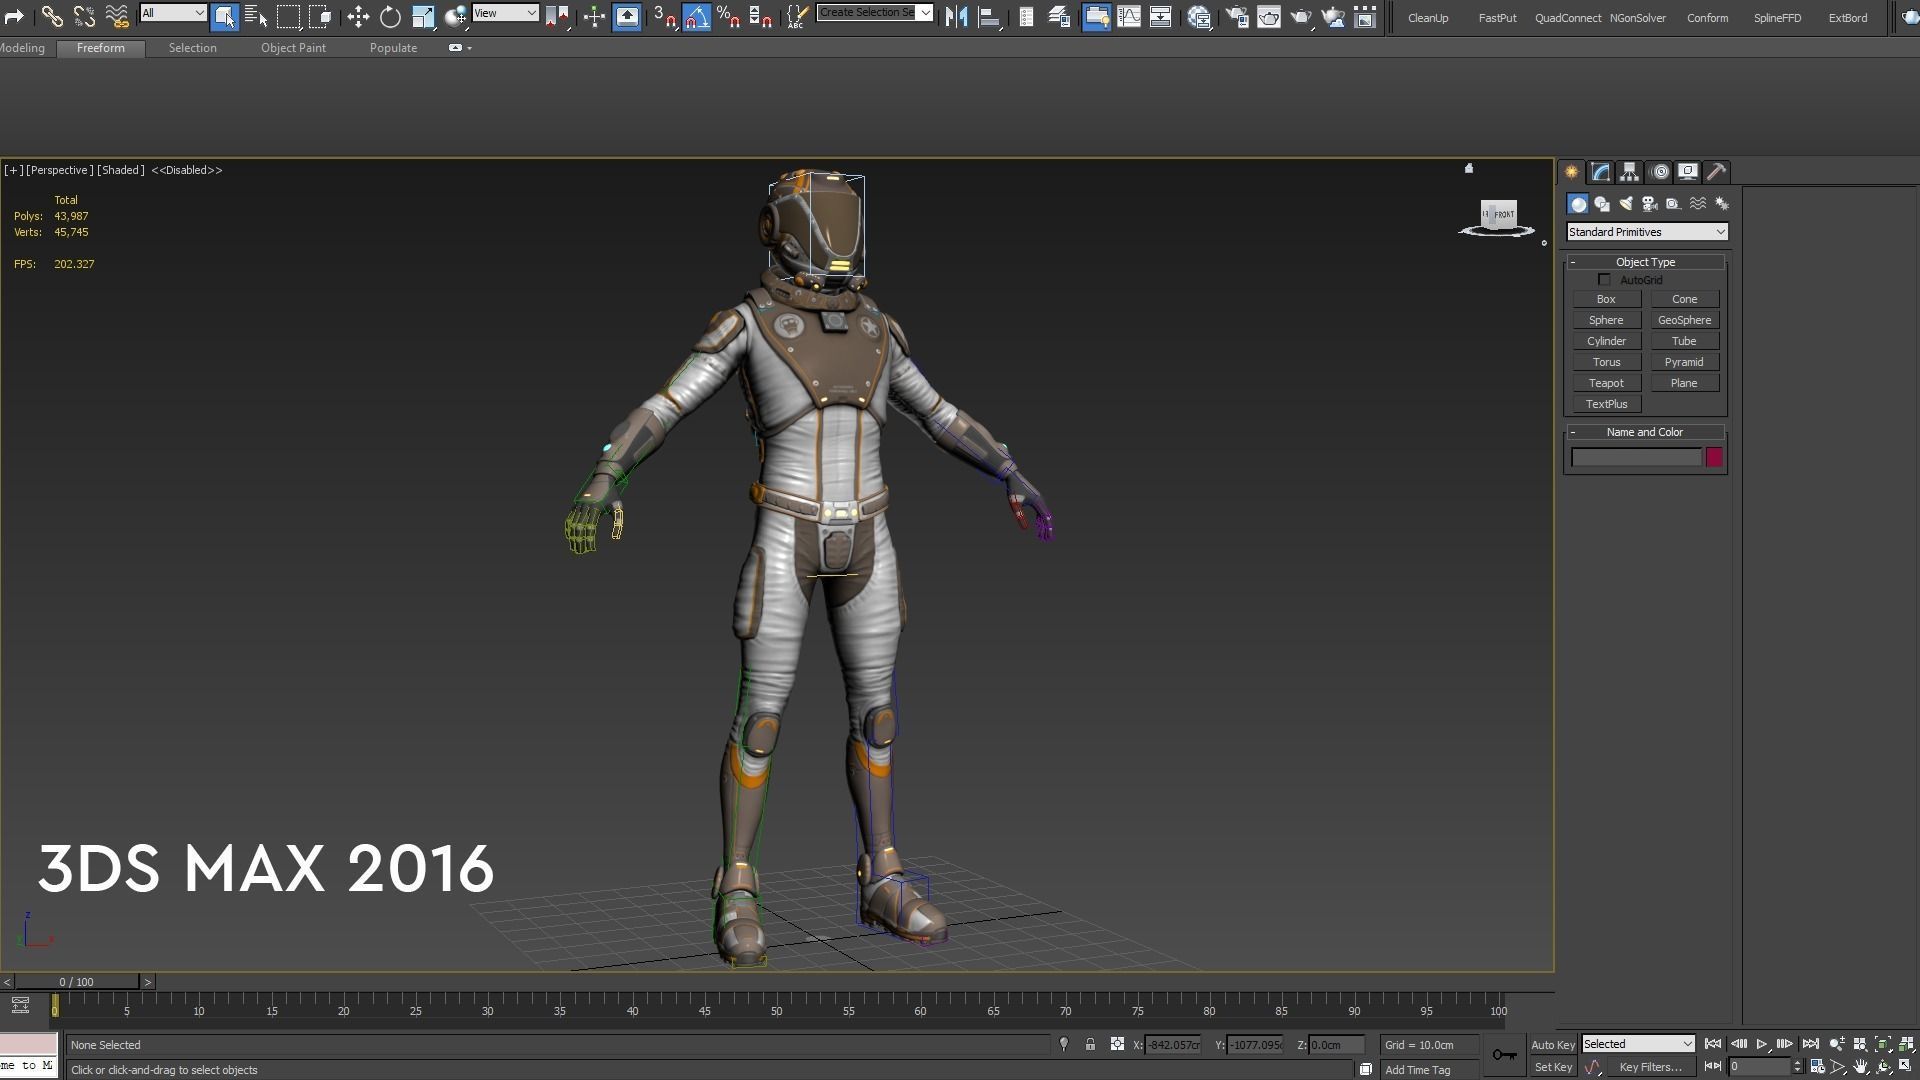Screen dimensions: 1920x1080
Task: Click Edit Named Selection Sets icon
Action: tap(797, 16)
